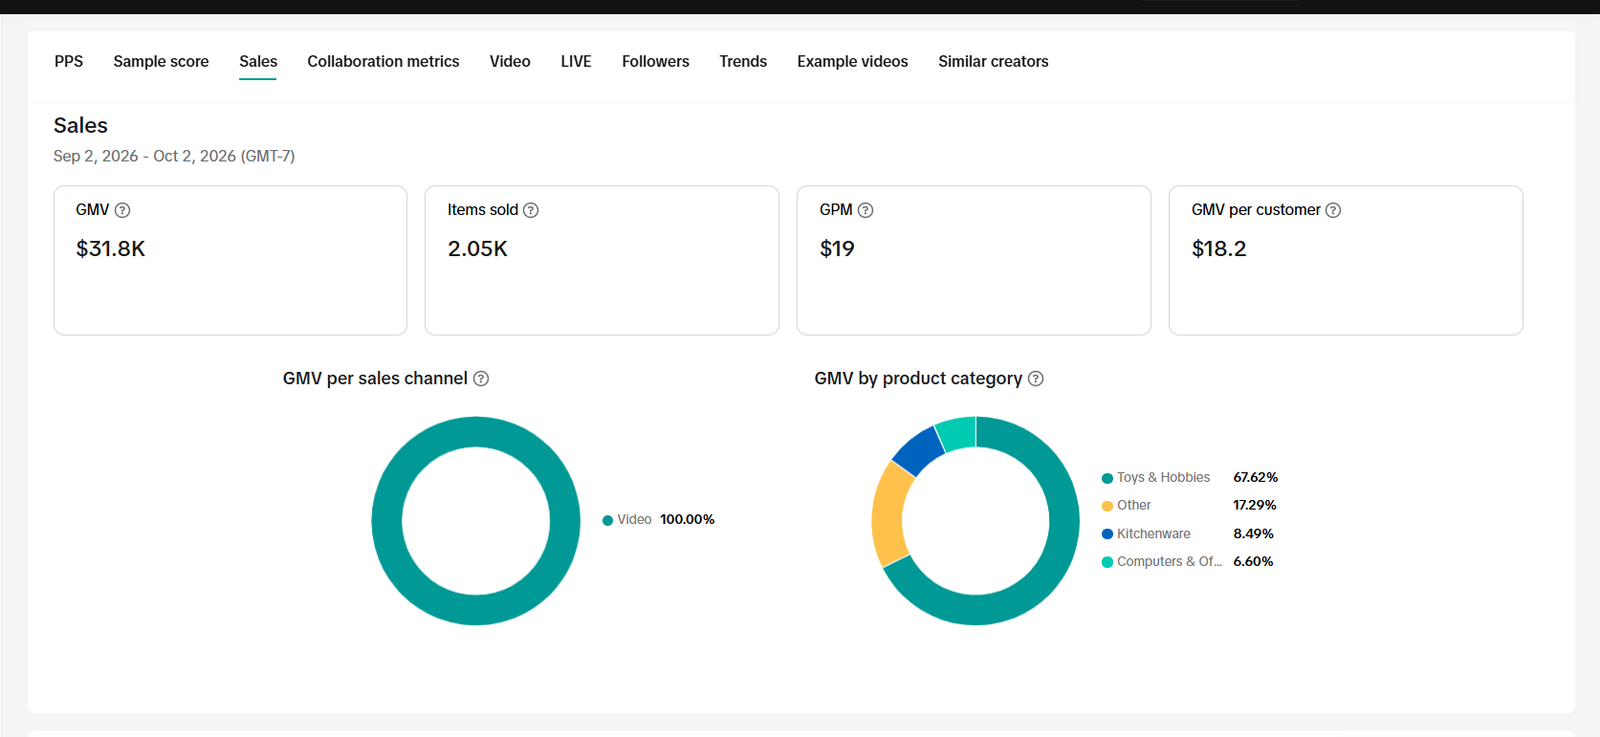This screenshot has width=1600, height=737.
Task: Click the Toys & Hobbies legend dot
Action: point(1107,478)
